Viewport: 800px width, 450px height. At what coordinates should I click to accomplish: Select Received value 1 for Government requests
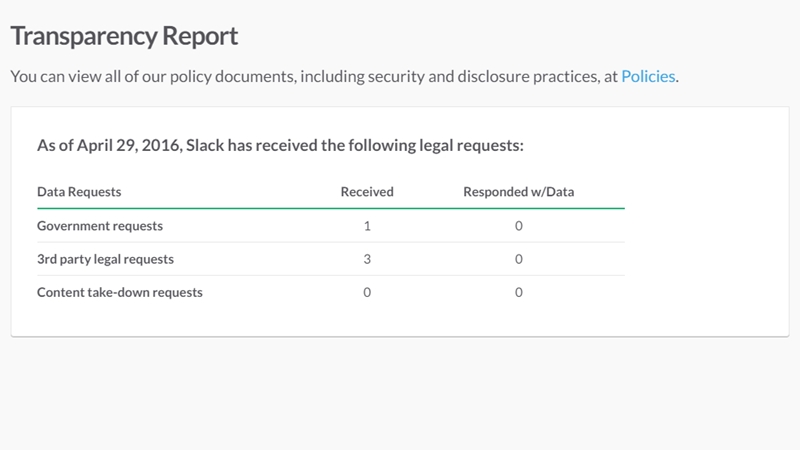367,226
